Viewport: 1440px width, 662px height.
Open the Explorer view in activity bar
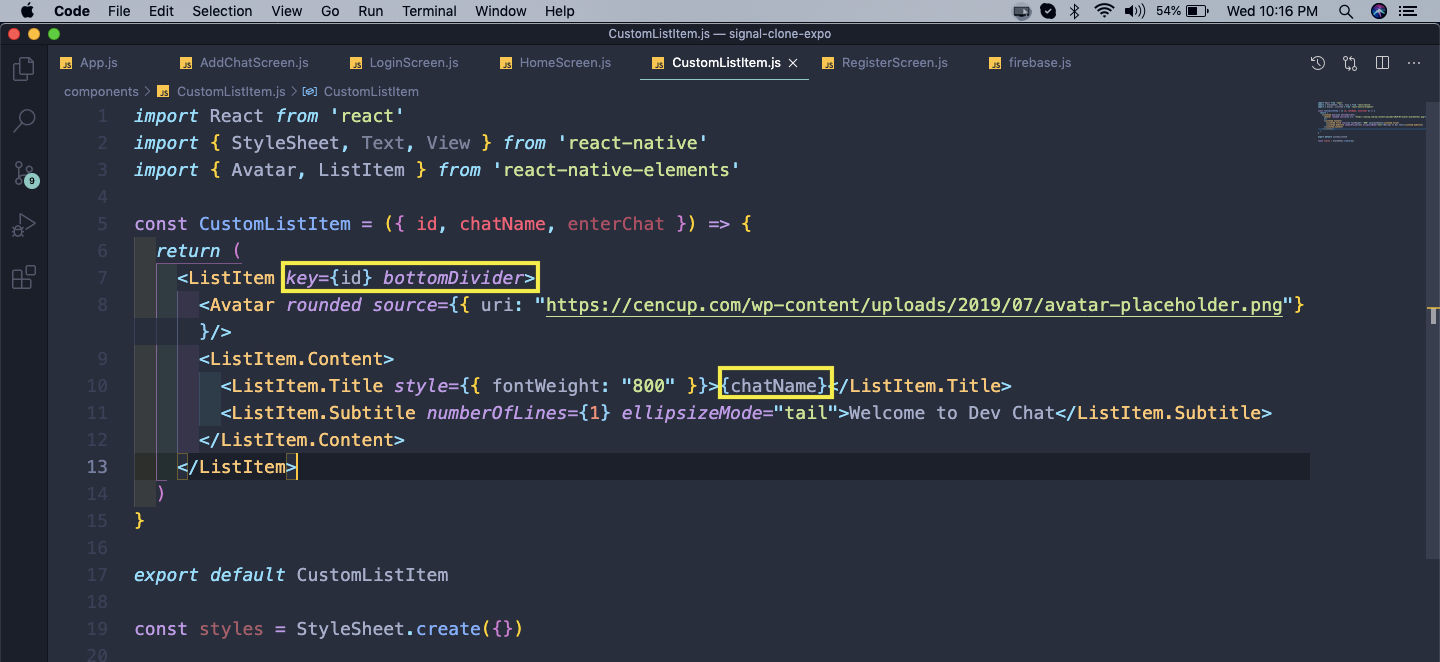[x=23, y=69]
